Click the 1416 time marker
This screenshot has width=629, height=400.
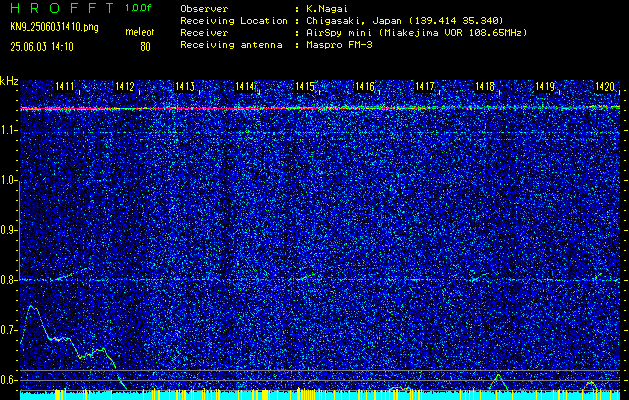pyautogui.click(x=365, y=86)
